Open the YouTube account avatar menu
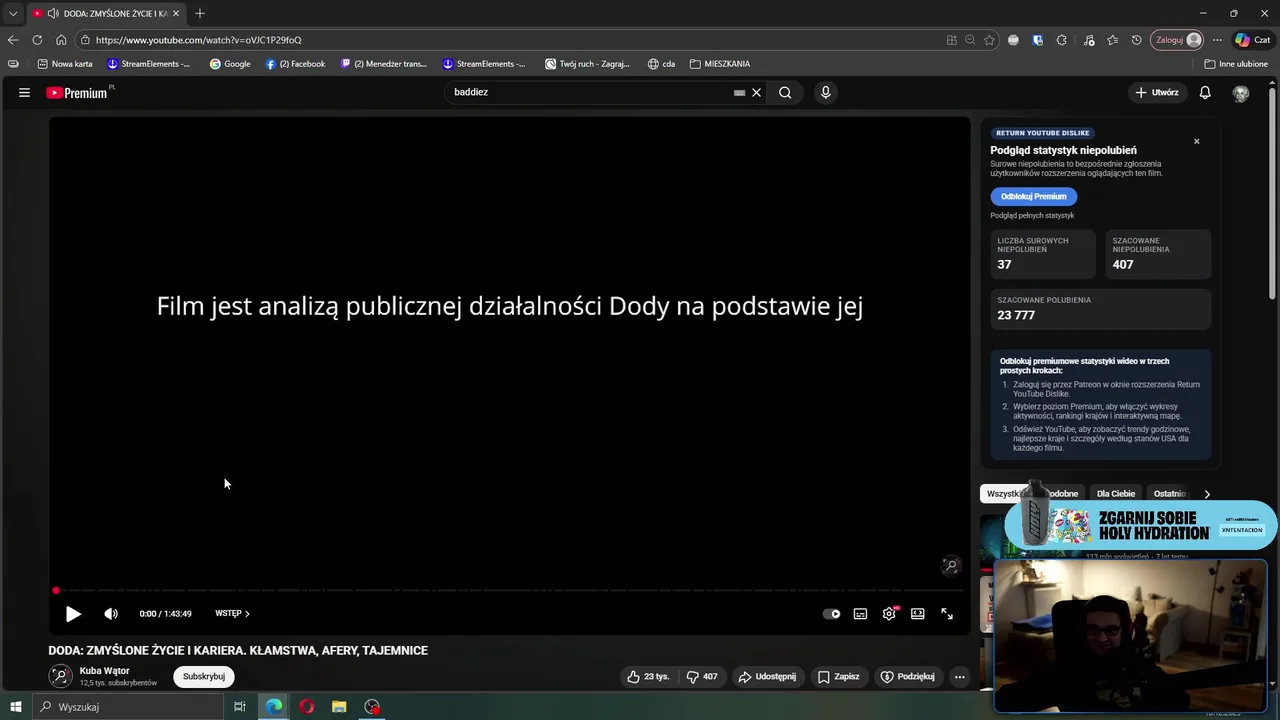 click(x=1241, y=92)
